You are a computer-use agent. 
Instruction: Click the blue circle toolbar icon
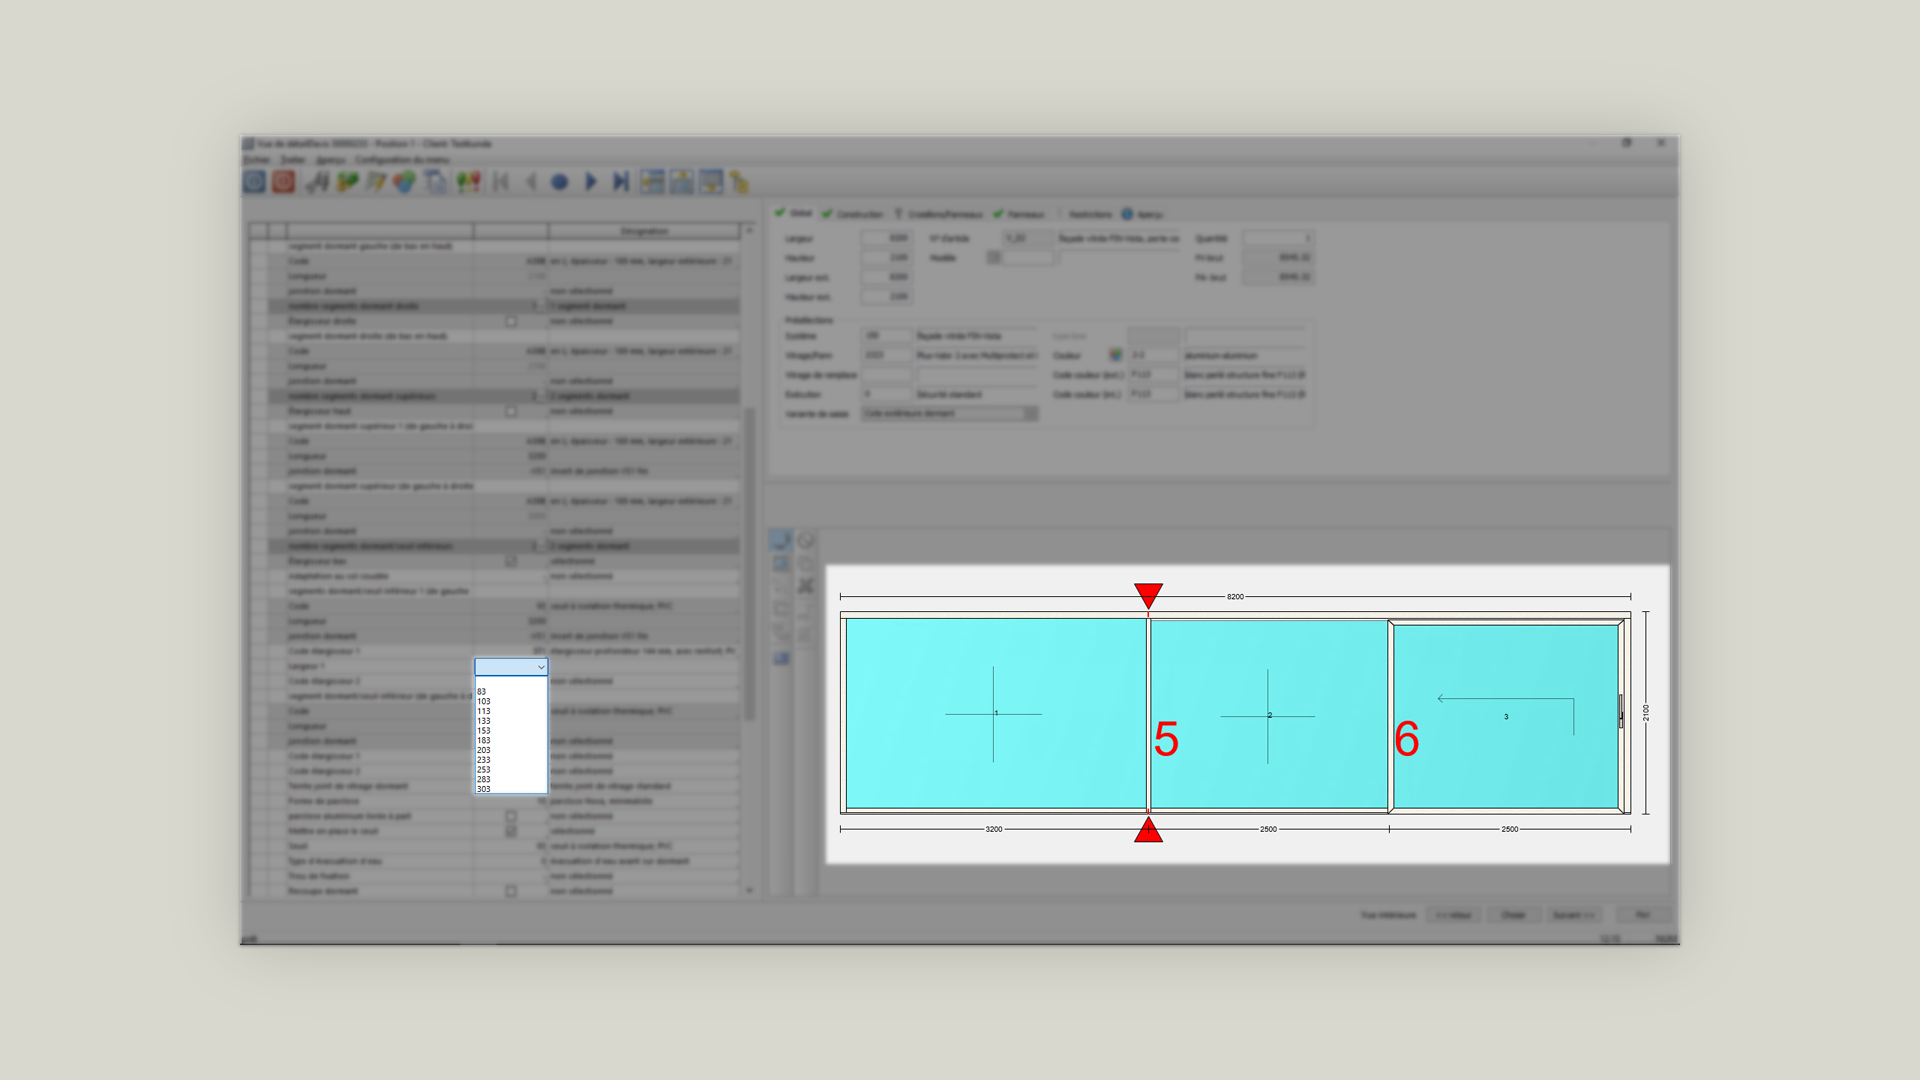point(560,182)
